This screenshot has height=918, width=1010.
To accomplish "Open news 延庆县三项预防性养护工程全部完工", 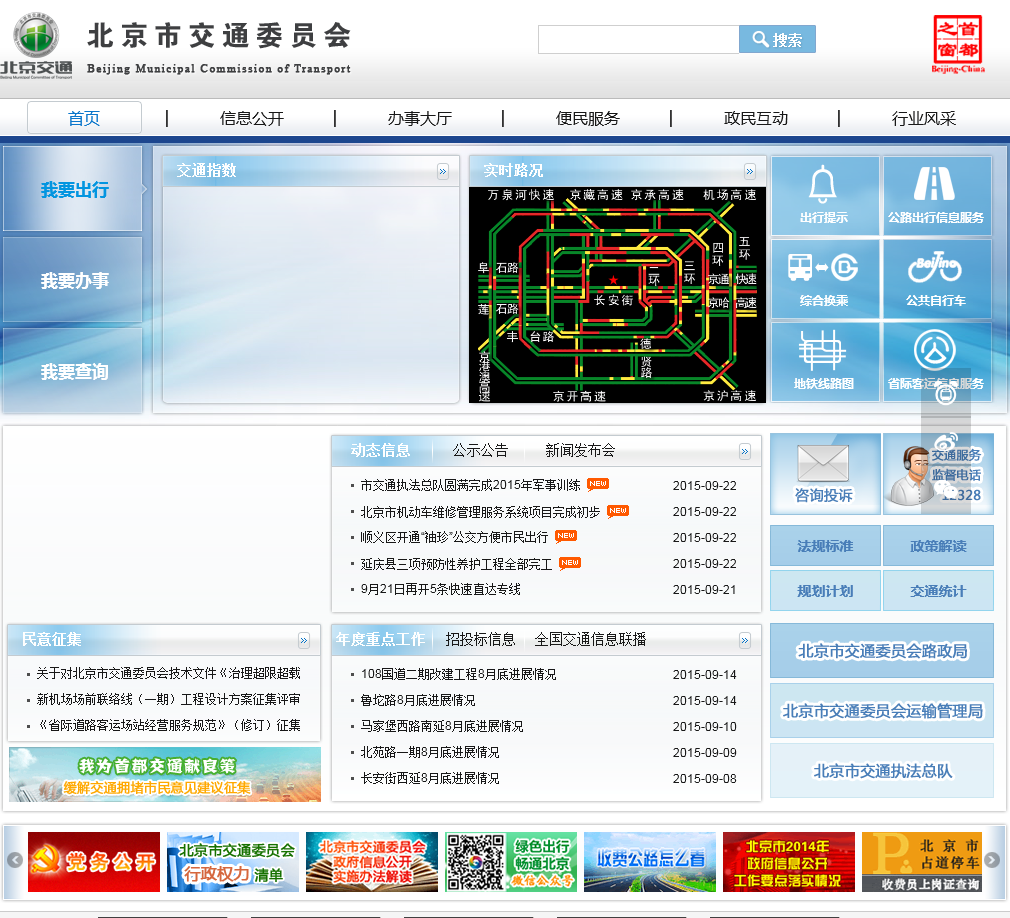I will point(456,564).
